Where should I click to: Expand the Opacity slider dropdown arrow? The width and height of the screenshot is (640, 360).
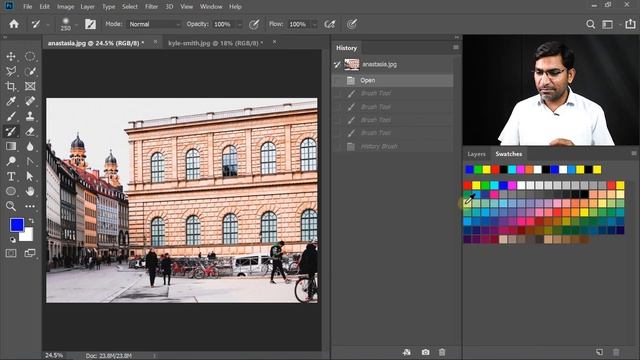(x=240, y=24)
